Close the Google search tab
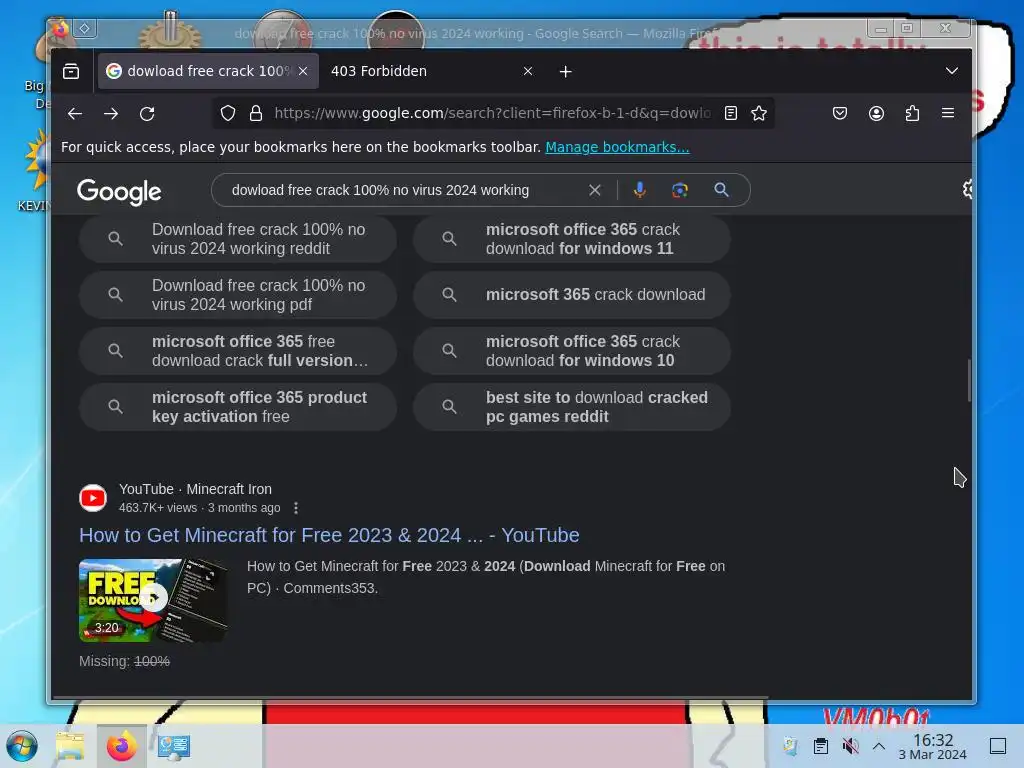This screenshot has height=768, width=1024. (x=303, y=71)
